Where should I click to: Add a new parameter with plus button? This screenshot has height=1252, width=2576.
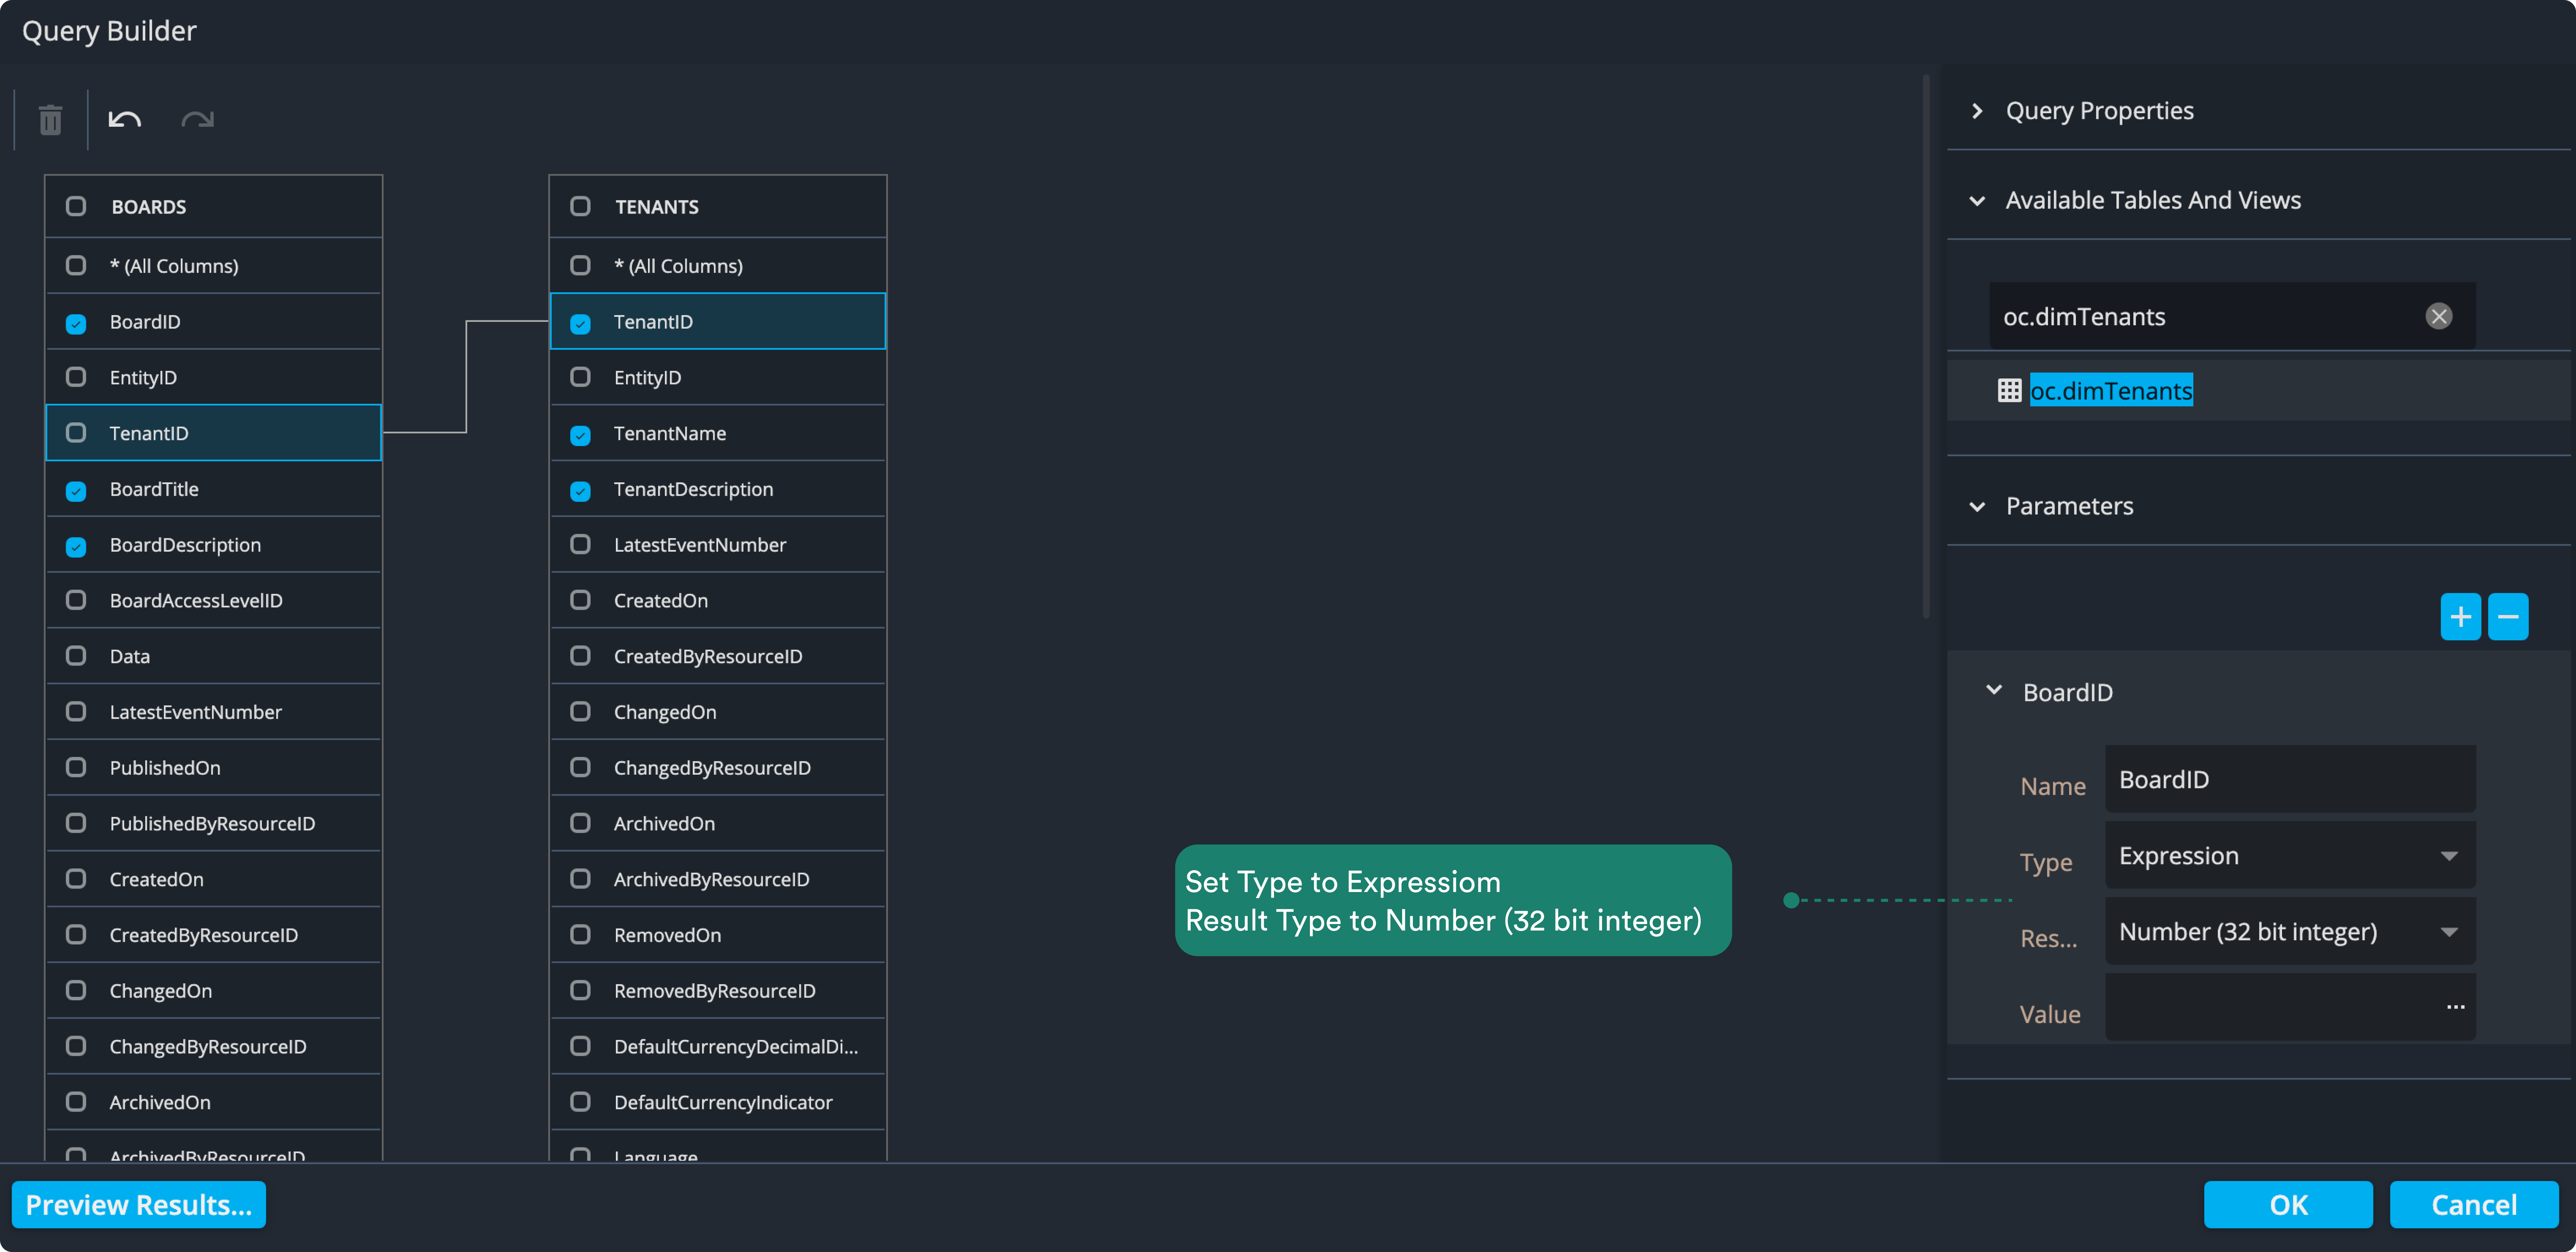click(x=2460, y=617)
